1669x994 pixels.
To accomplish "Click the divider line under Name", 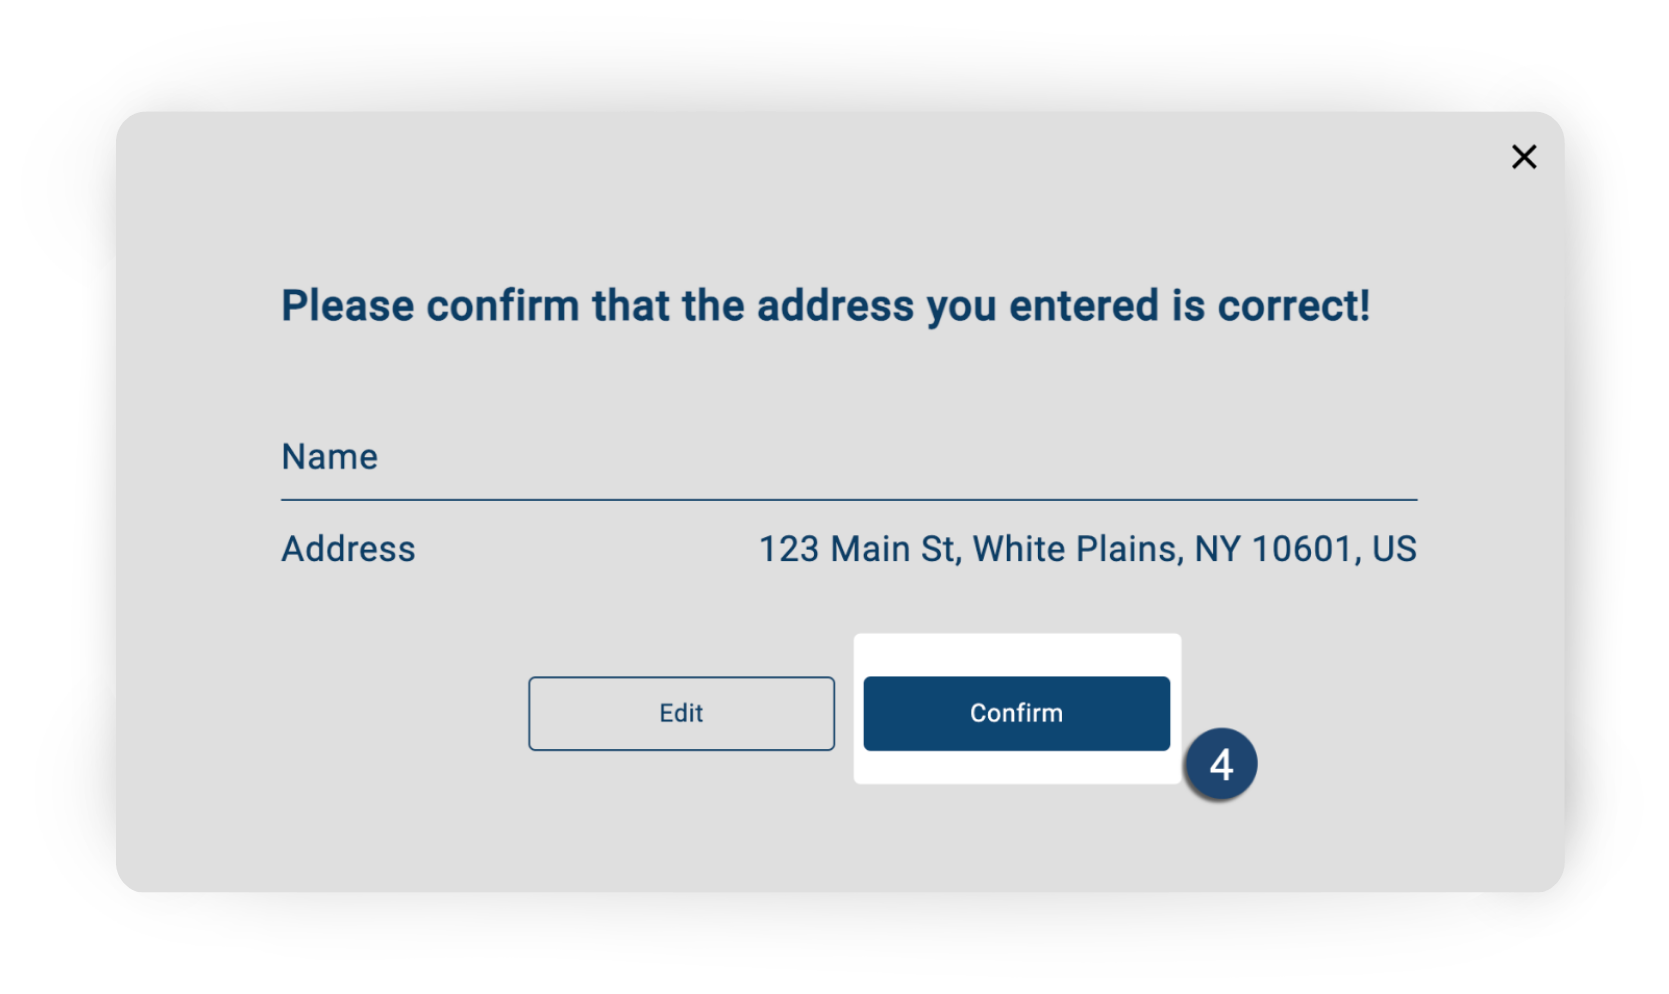I will tap(848, 499).
